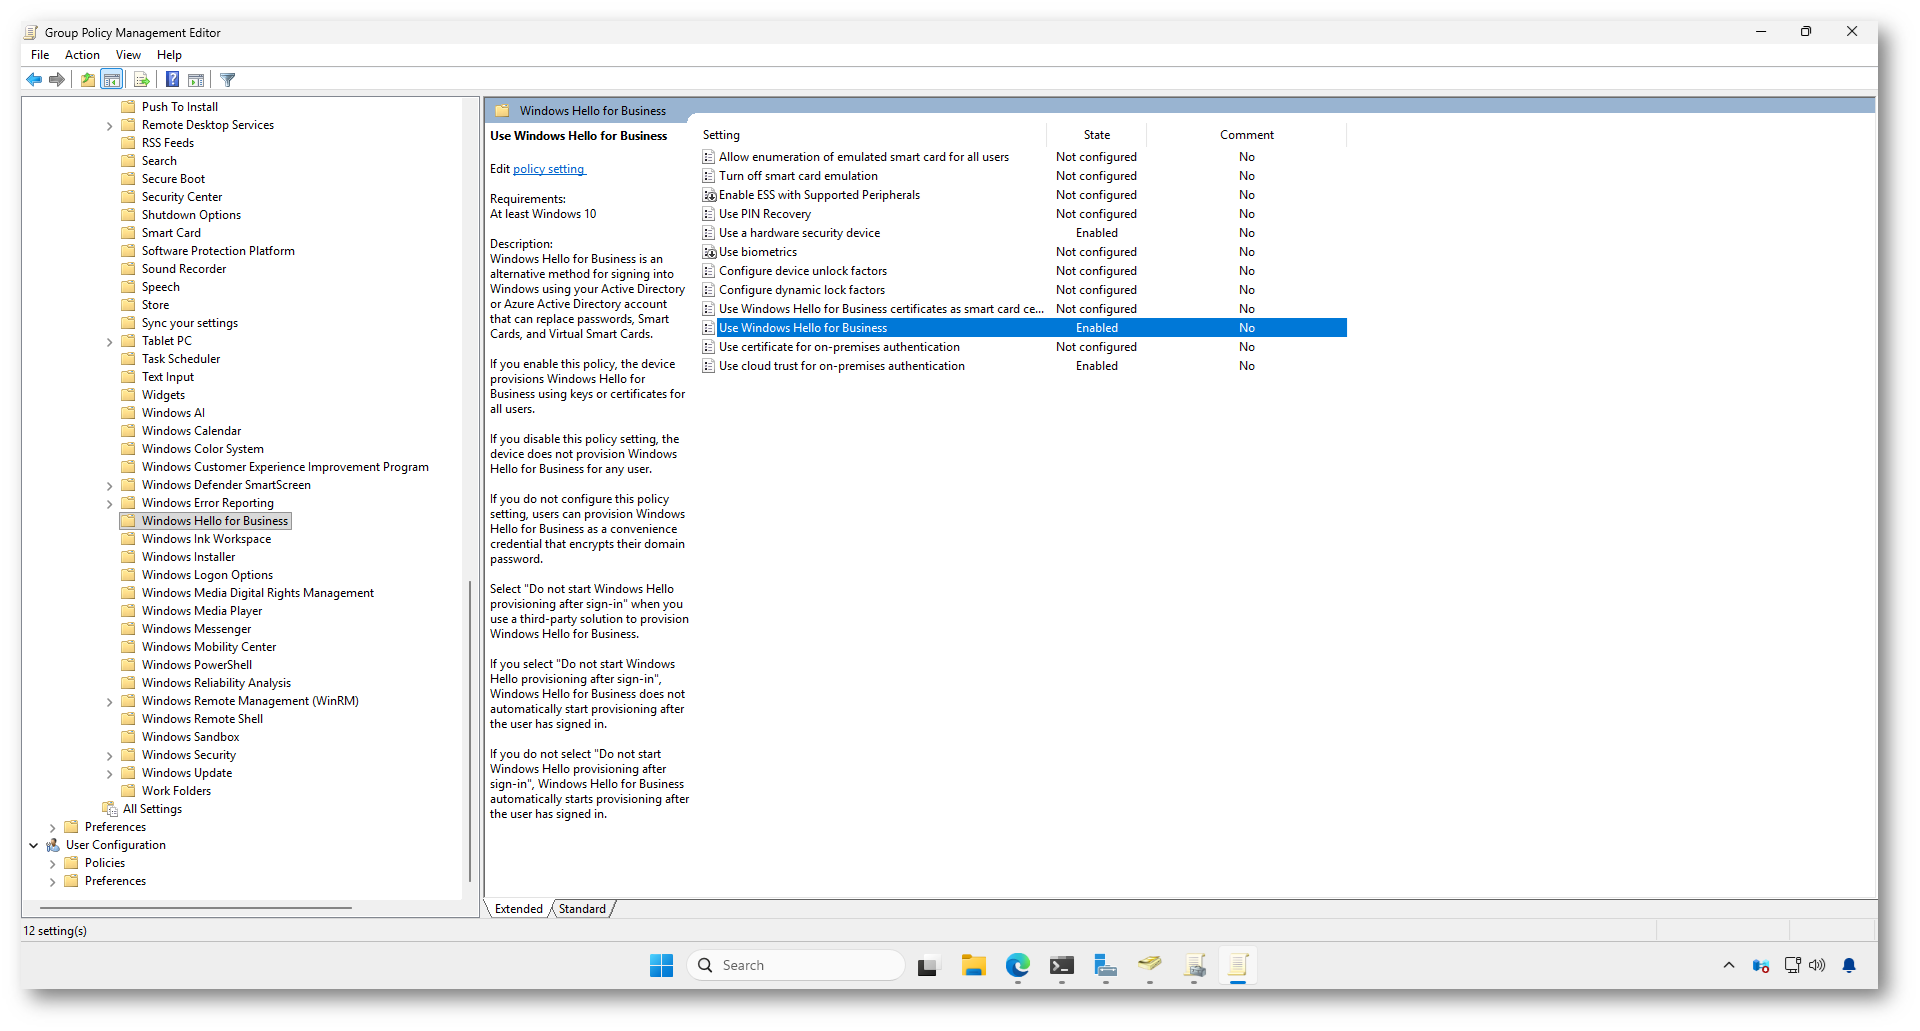Expand Windows Error Reporting node
Image resolution: width=1920 pixels, height=1031 pixels.
tap(109, 504)
